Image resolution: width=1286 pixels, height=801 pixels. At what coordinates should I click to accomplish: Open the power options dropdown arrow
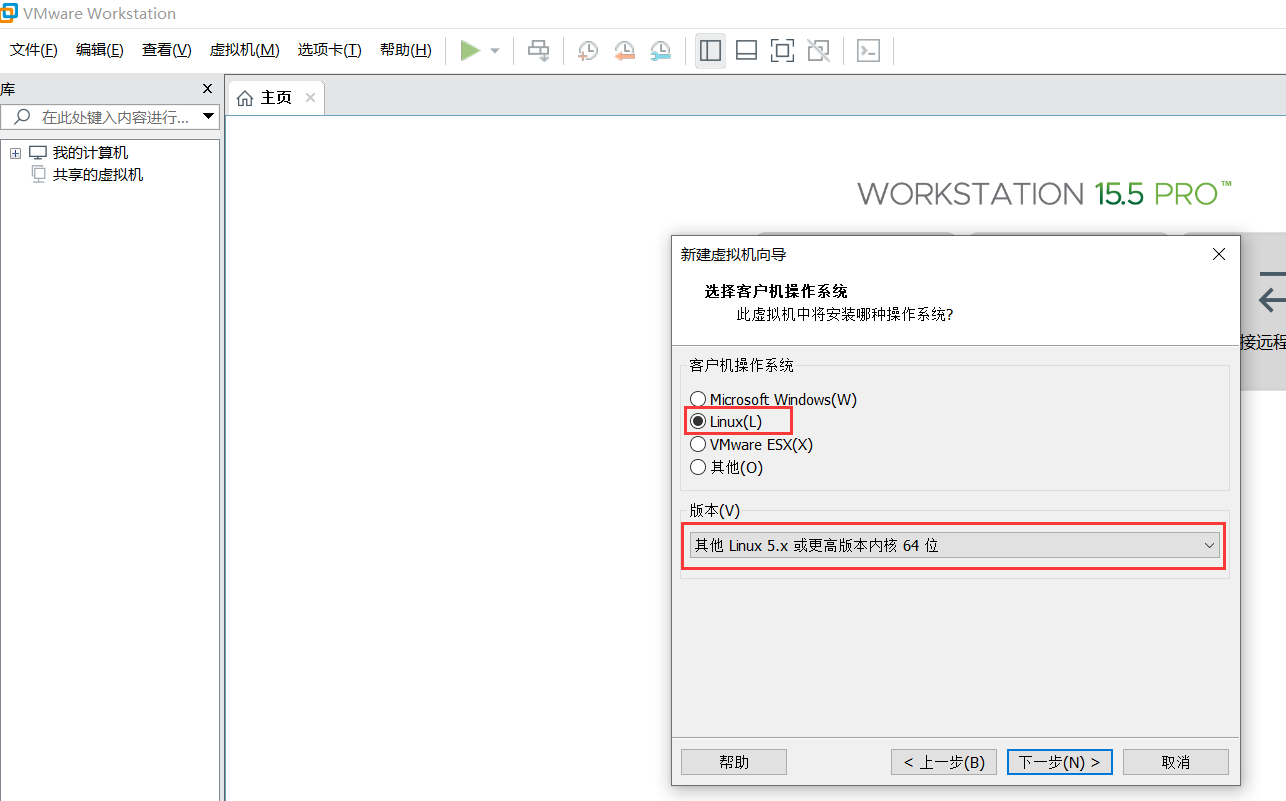pyautogui.click(x=494, y=50)
